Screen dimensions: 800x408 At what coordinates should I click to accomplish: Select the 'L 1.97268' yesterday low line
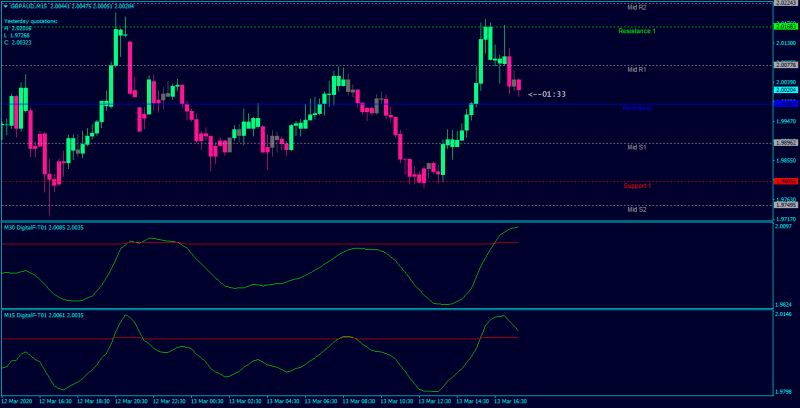[18, 36]
